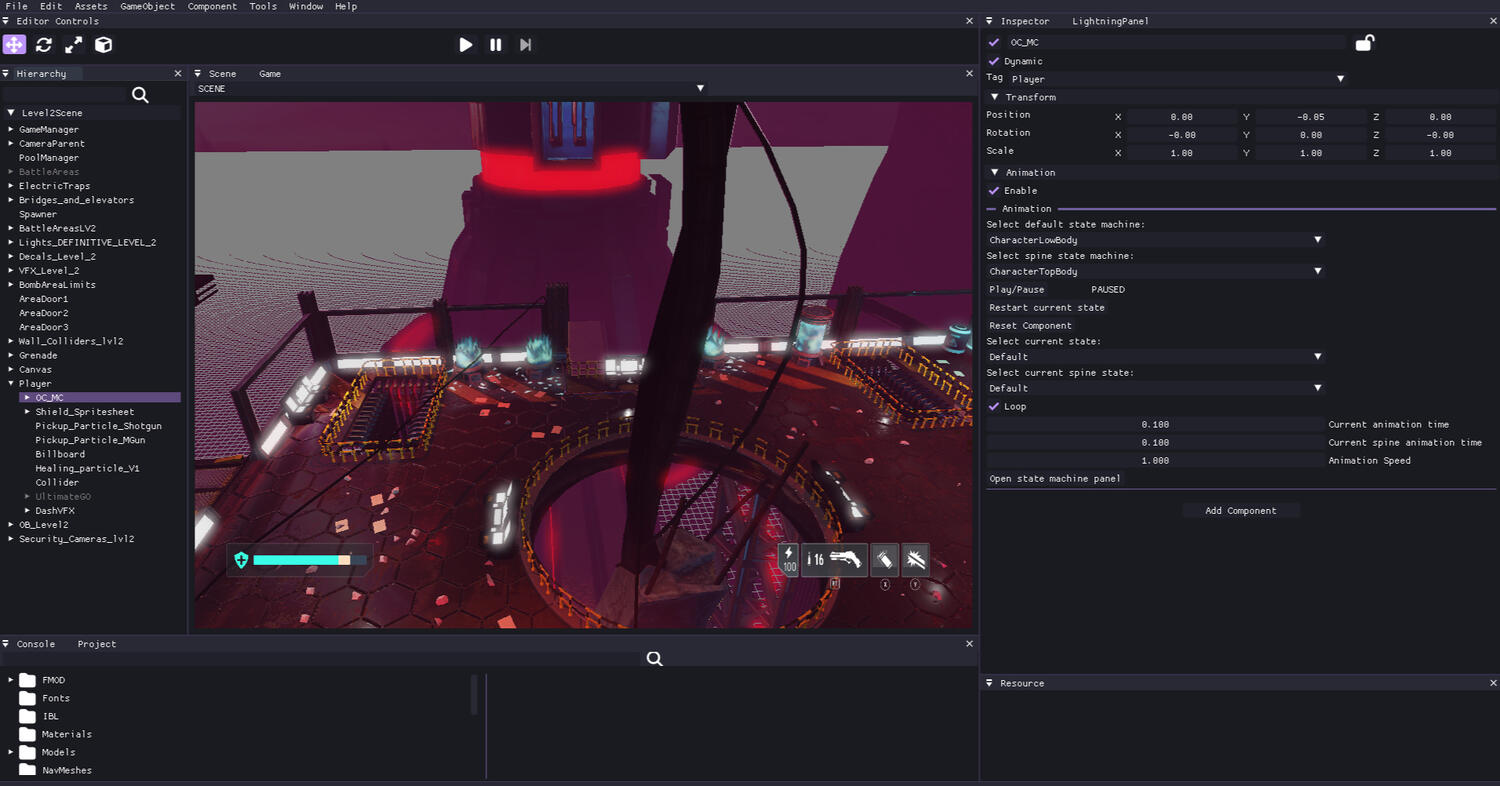Click the Animation Speed value field
Image resolution: width=1500 pixels, height=786 pixels.
click(1155, 461)
